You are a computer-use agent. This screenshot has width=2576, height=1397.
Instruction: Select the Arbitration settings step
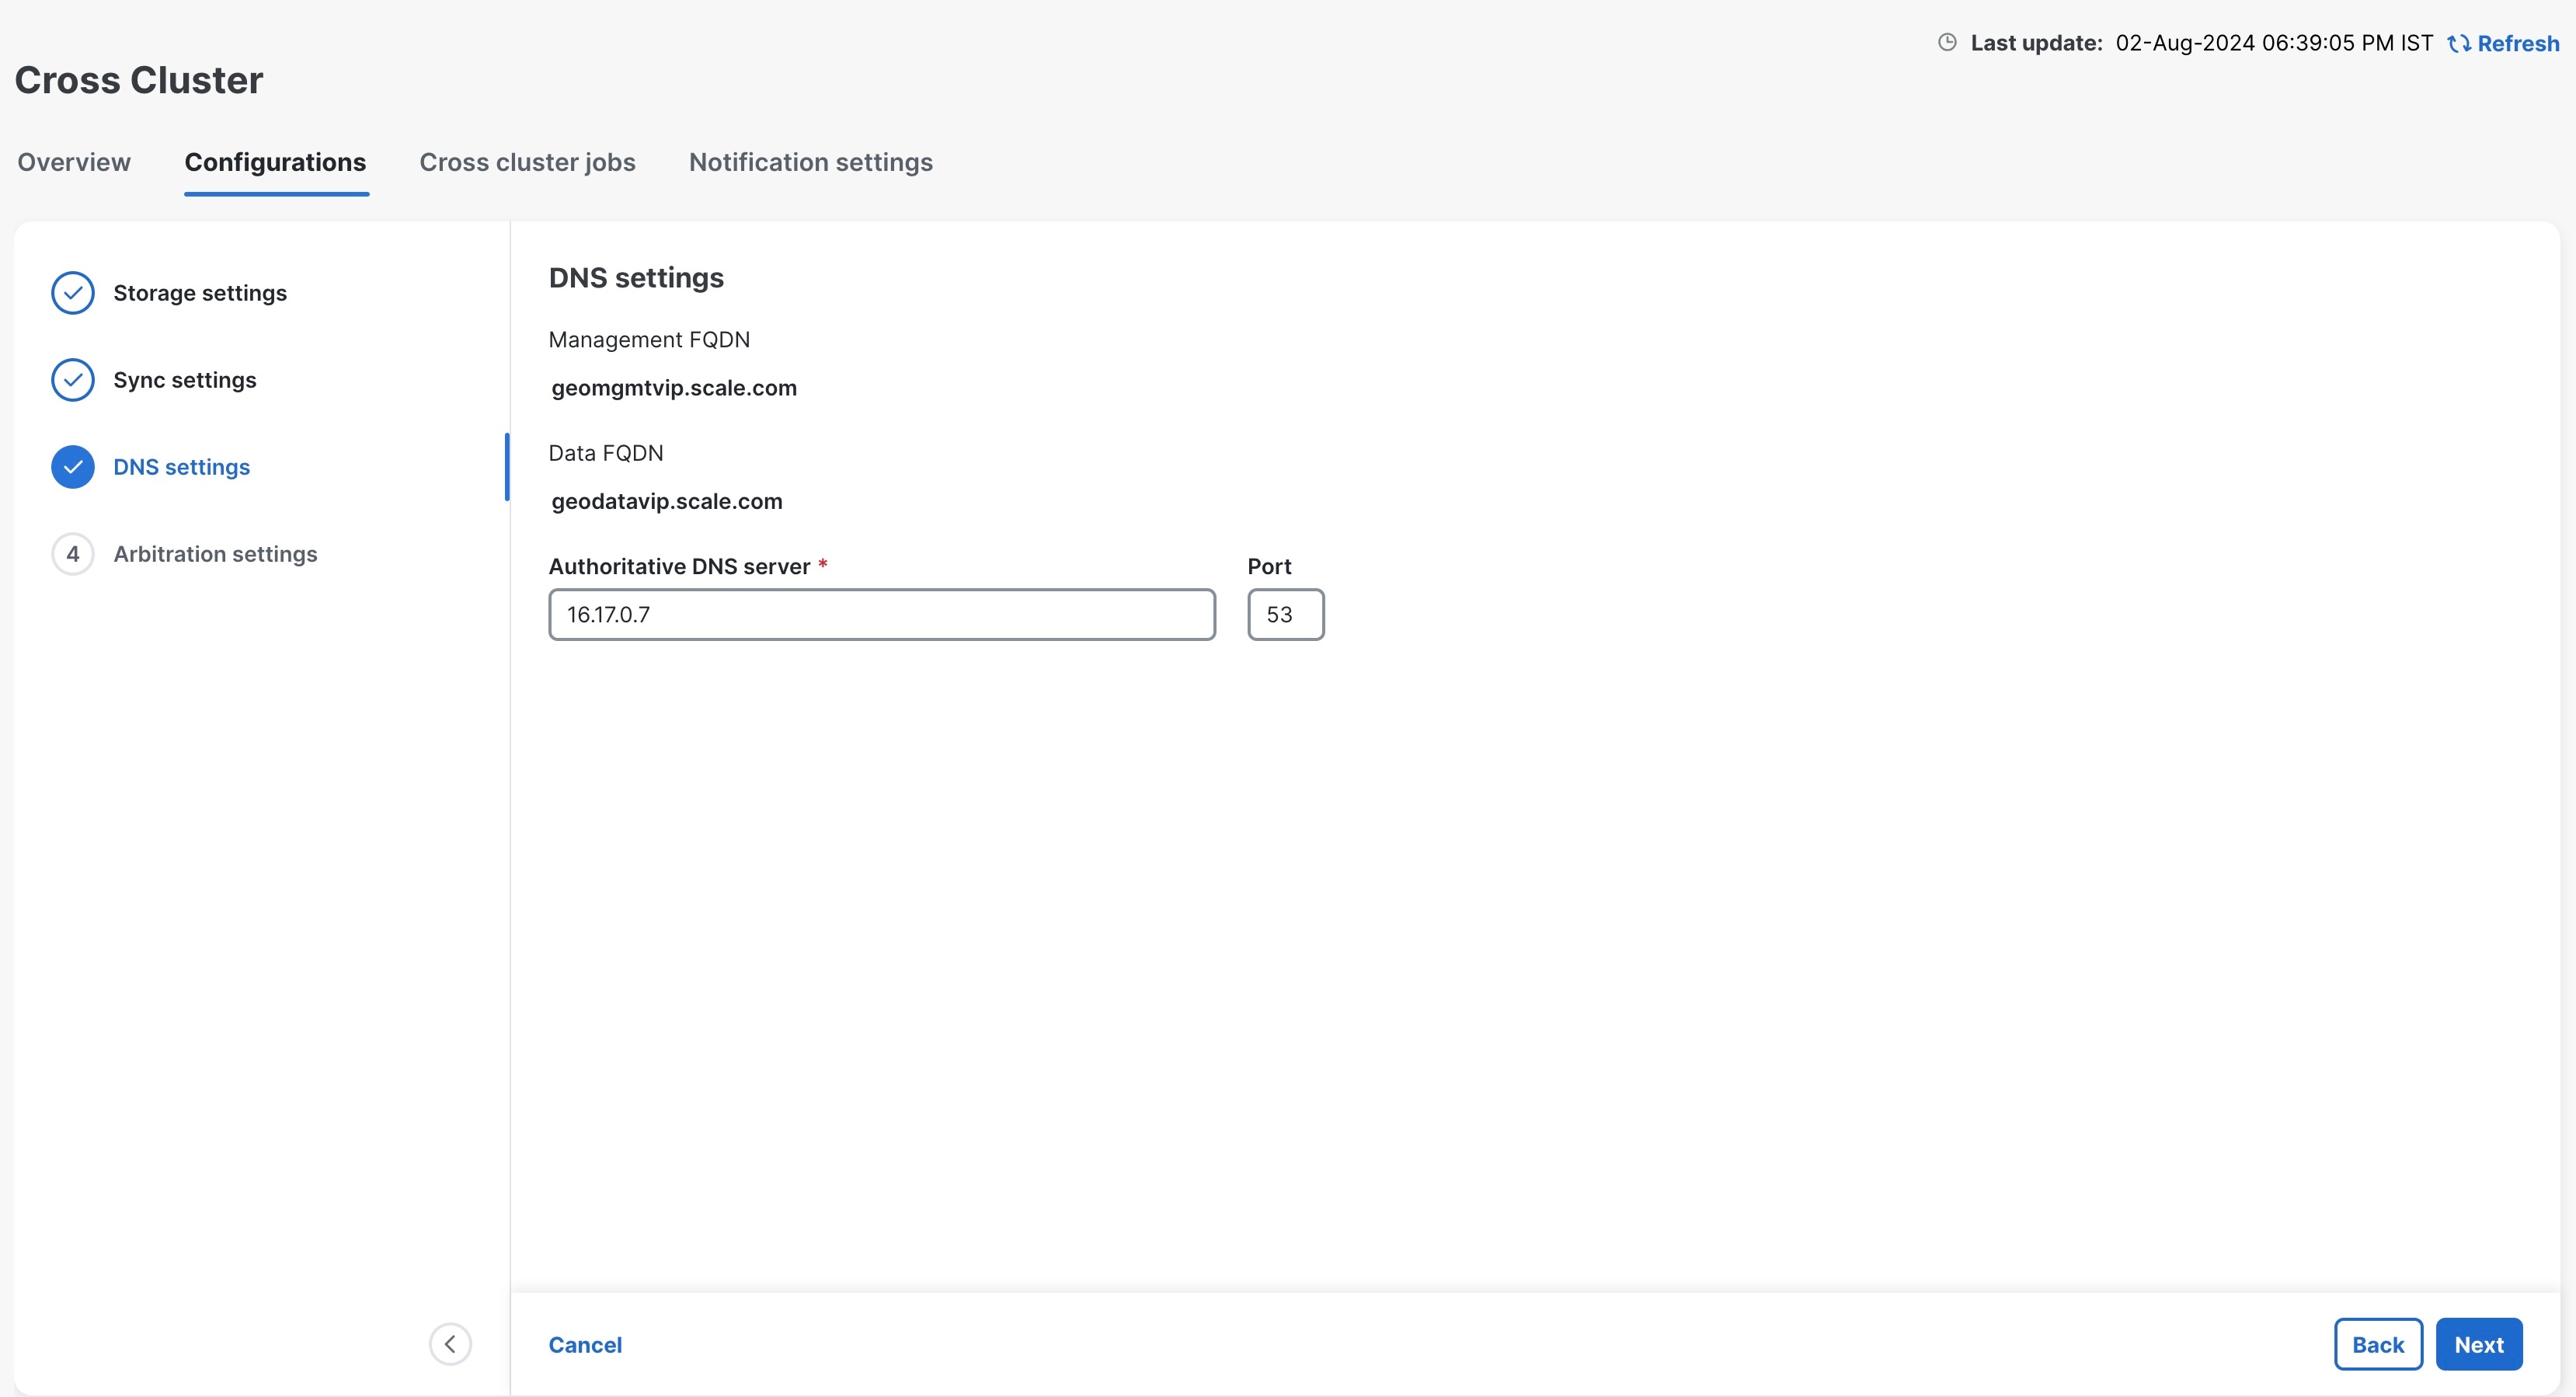click(x=214, y=553)
